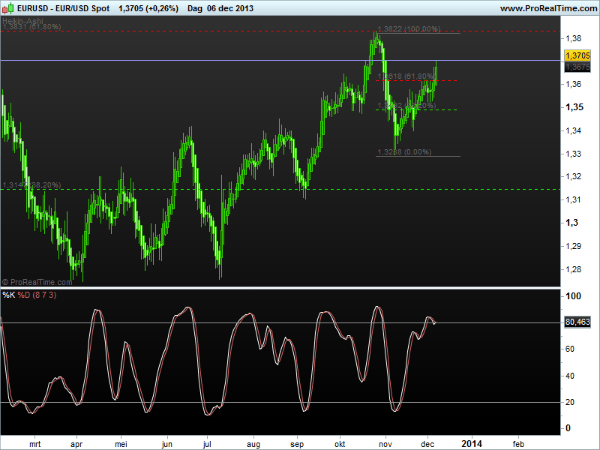The width and height of the screenshot is (600, 450).
Task: Click the Dag timeframe label
Action: 195,8
